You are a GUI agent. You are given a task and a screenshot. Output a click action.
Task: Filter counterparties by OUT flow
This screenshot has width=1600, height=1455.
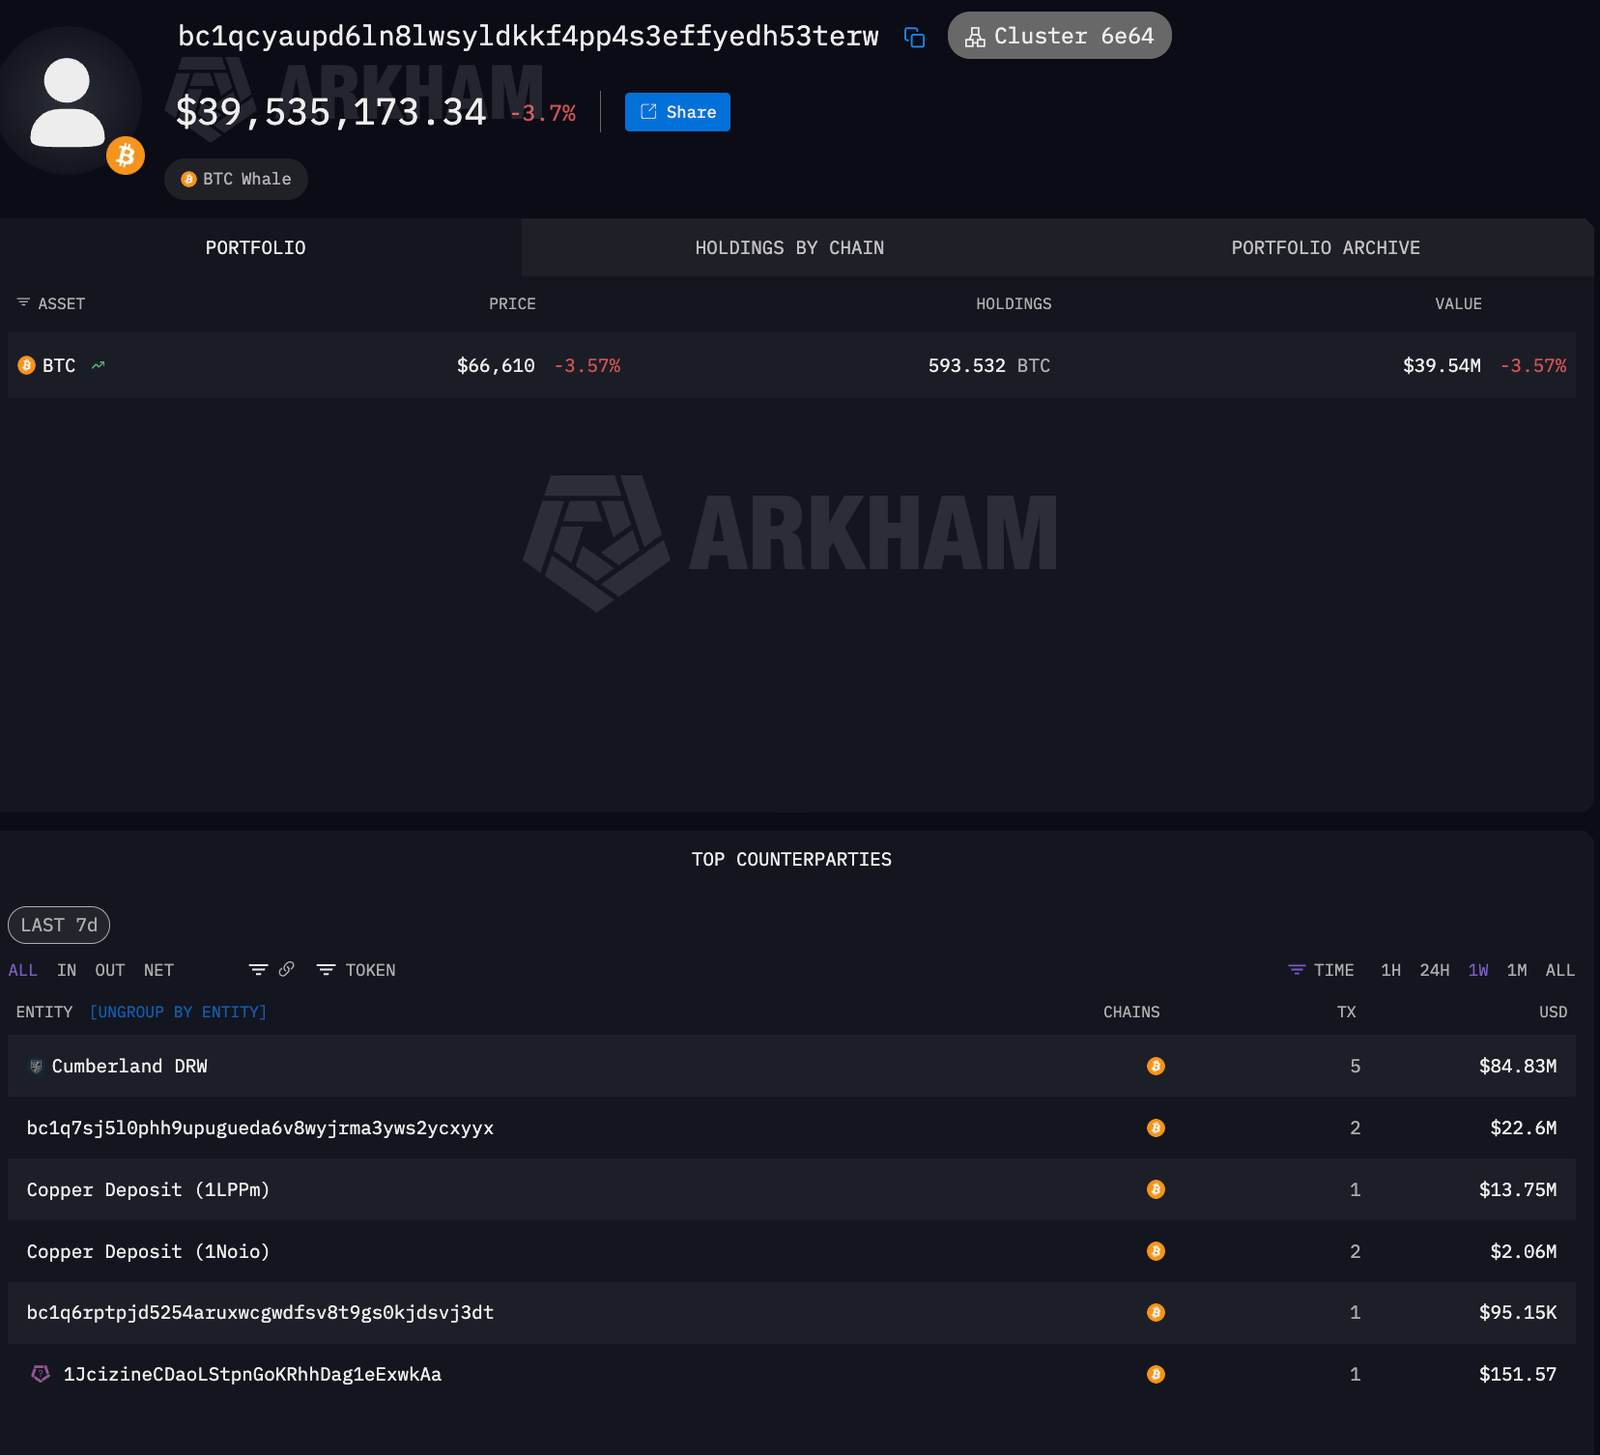click(x=110, y=970)
